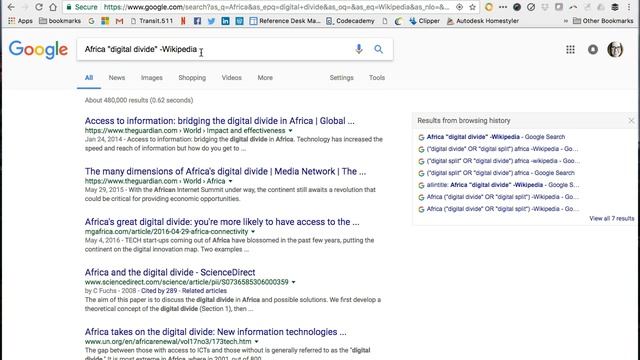Click the yellow circle extension icon
Screen dimensions: 640x360
(x=489, y=7)
